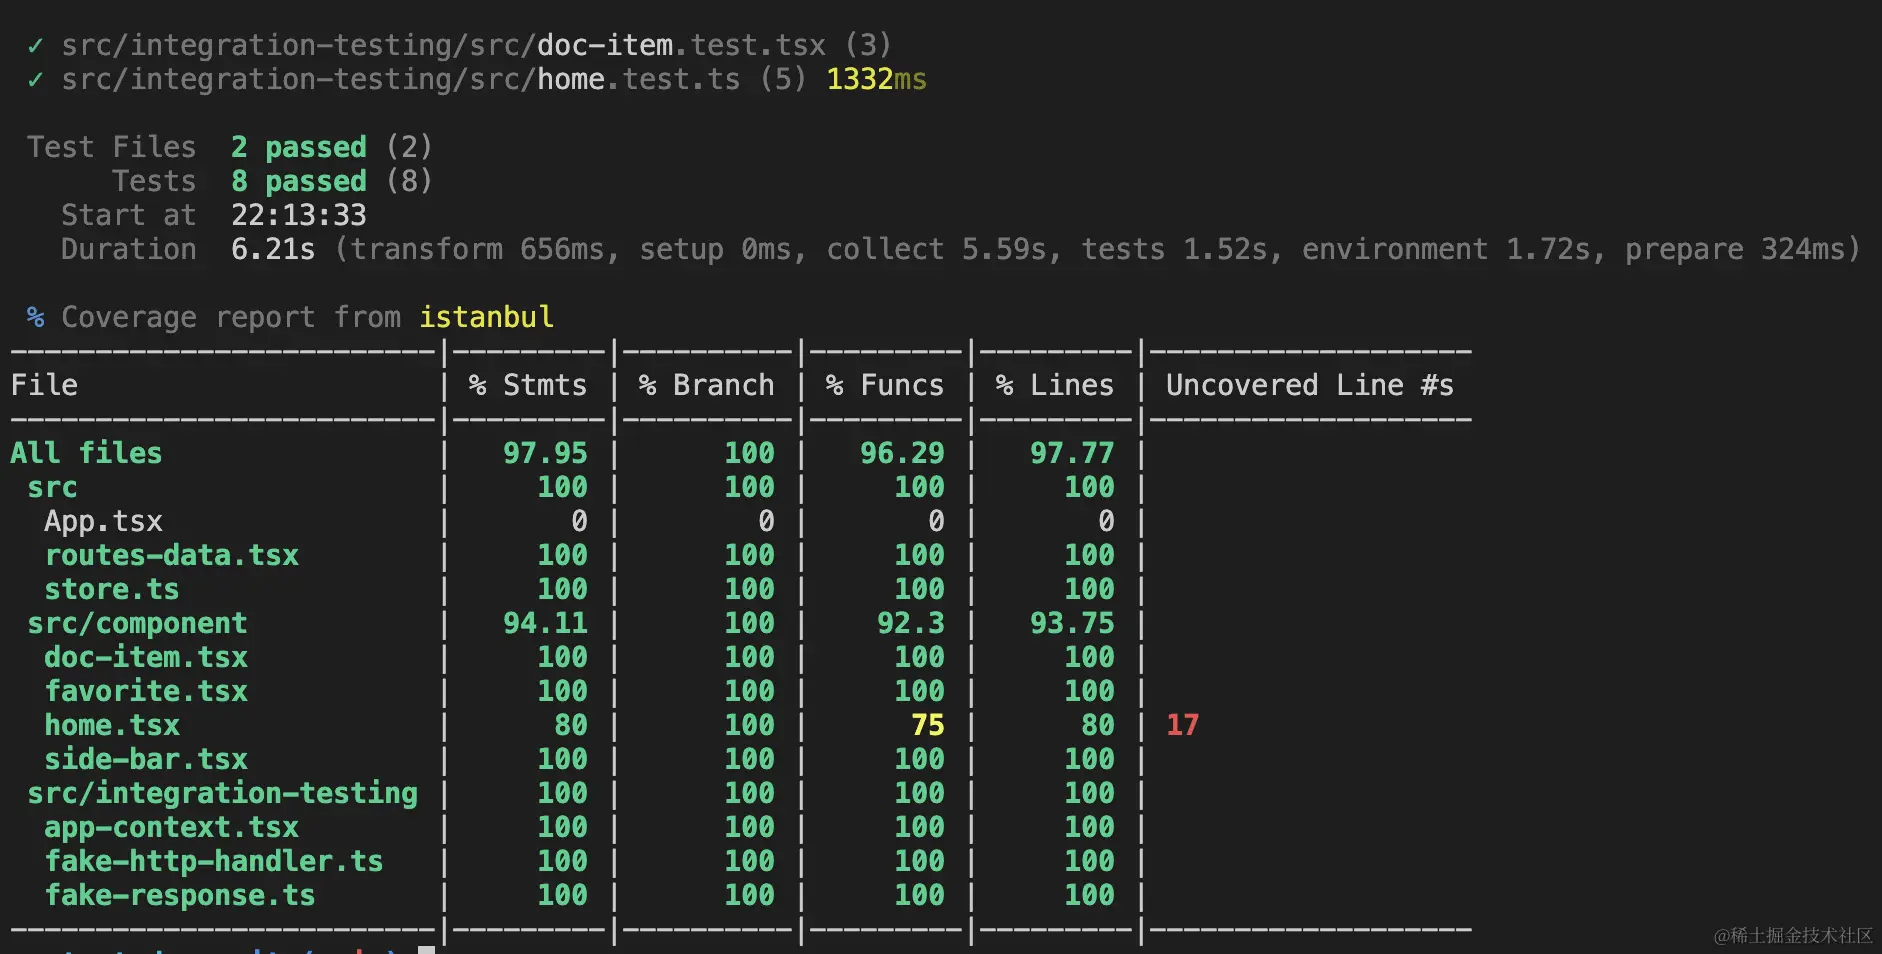Click the 'File' column header

[44, 385]
